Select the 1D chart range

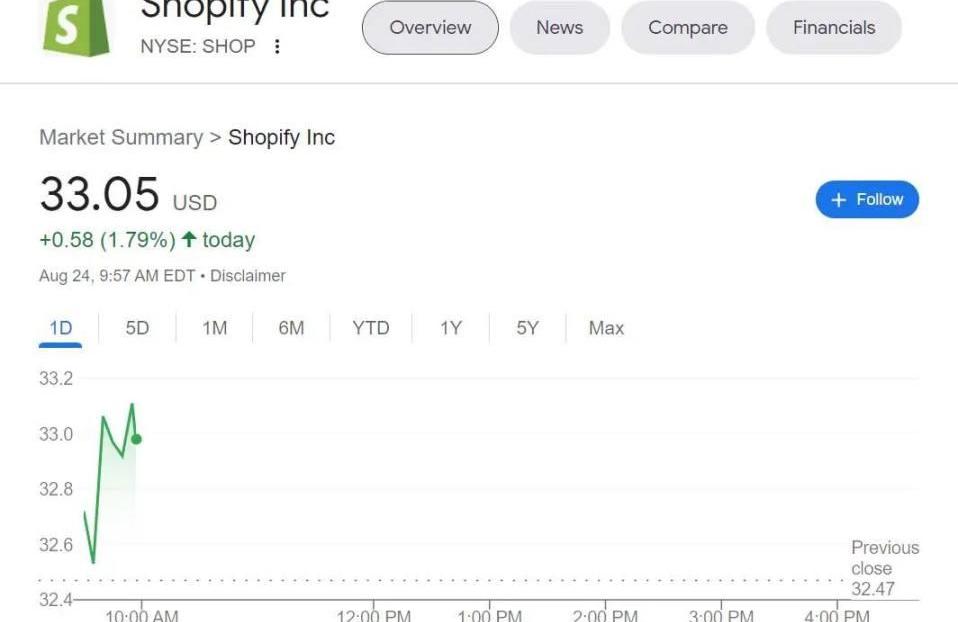coord(60,328)
